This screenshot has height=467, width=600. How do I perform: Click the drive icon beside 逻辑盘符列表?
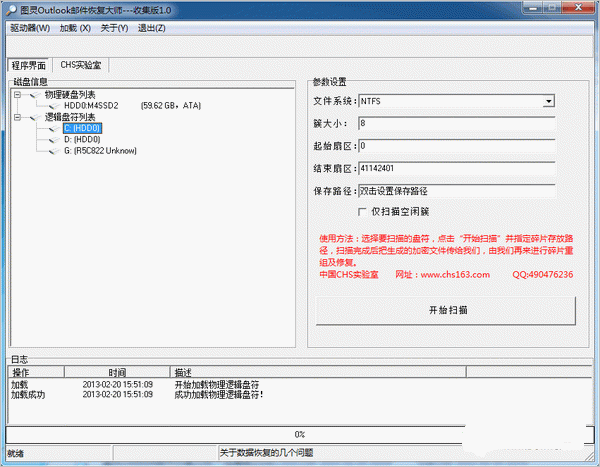tap(35, 117)
